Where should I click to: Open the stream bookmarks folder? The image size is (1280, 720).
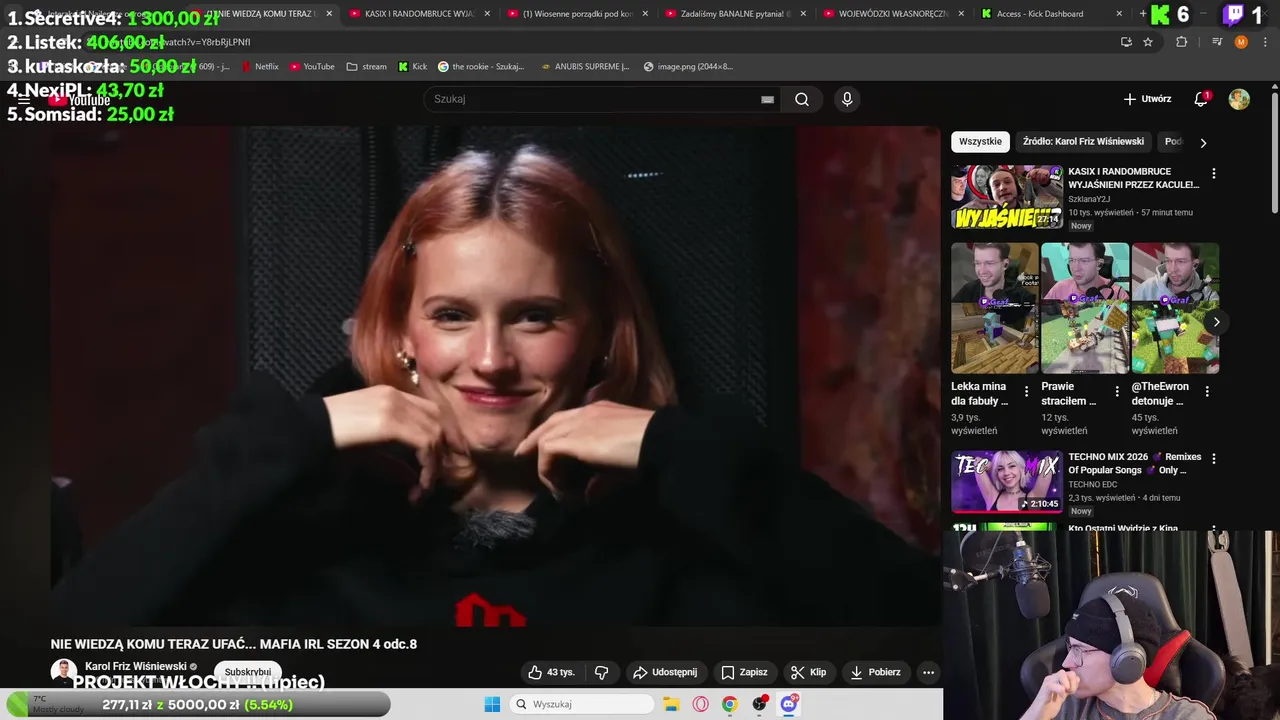point(366,67)
